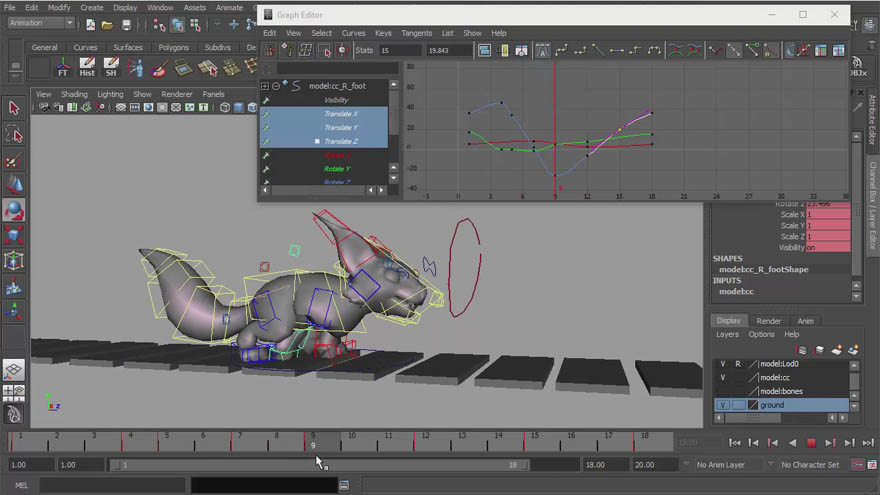Click the Linear tangents icon
Screen dimensions: 880x495
pos(598,51)
